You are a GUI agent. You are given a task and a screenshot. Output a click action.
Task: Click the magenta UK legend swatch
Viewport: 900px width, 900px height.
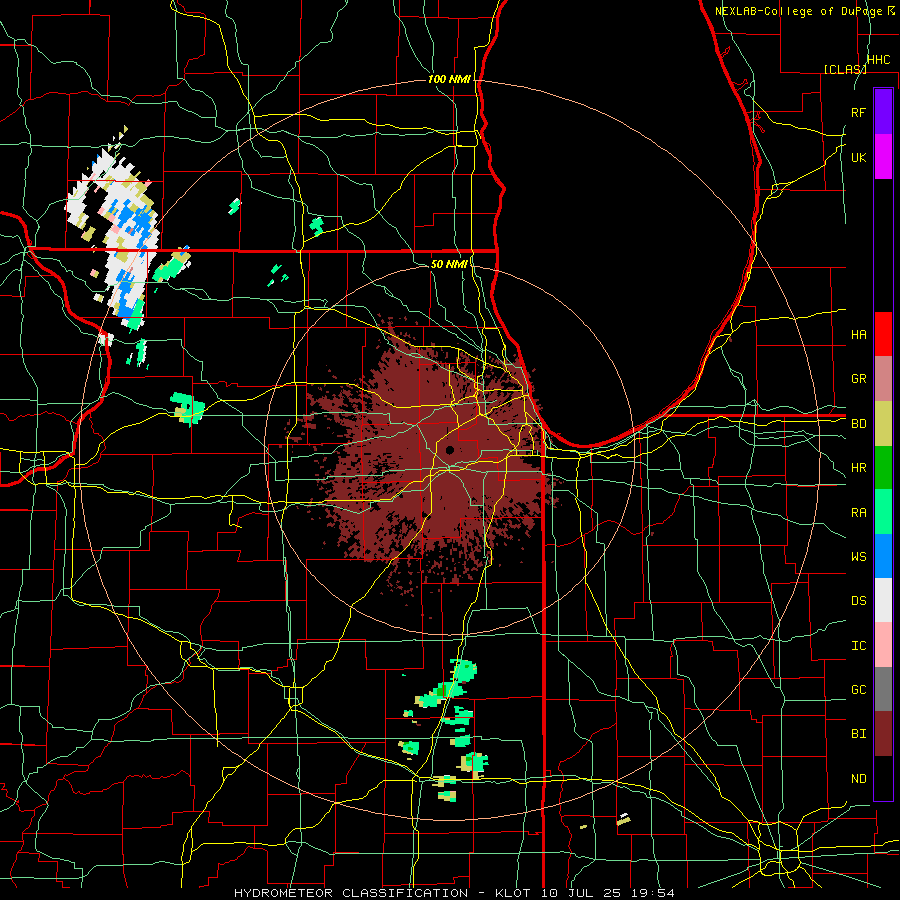[883, 157]
